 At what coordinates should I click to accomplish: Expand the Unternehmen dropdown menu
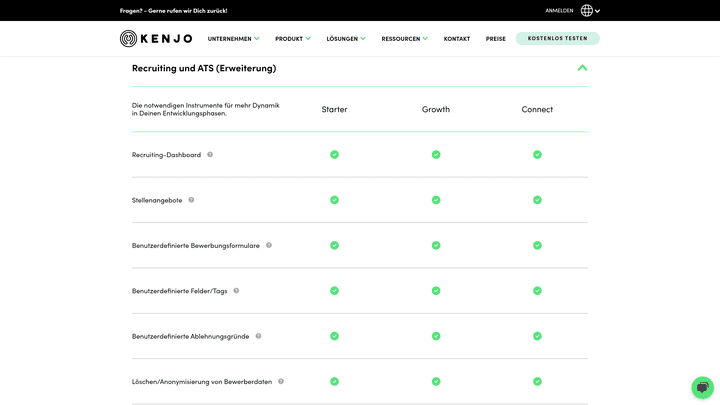click(x=233, y=39)
